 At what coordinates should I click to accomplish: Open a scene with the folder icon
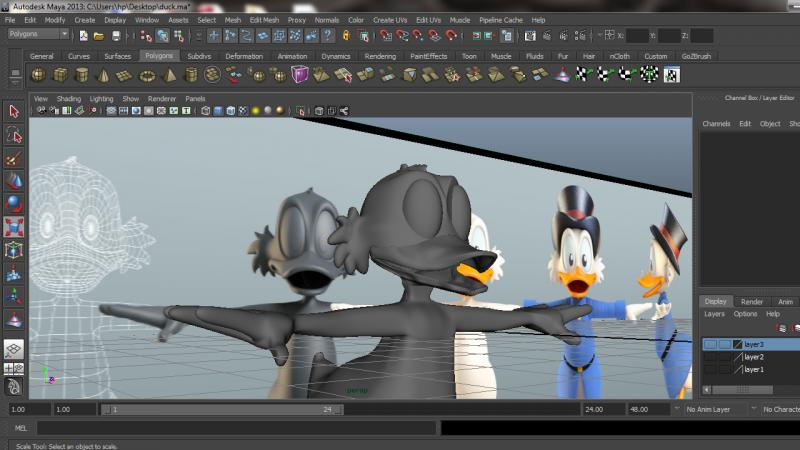[x=99, y=36]
